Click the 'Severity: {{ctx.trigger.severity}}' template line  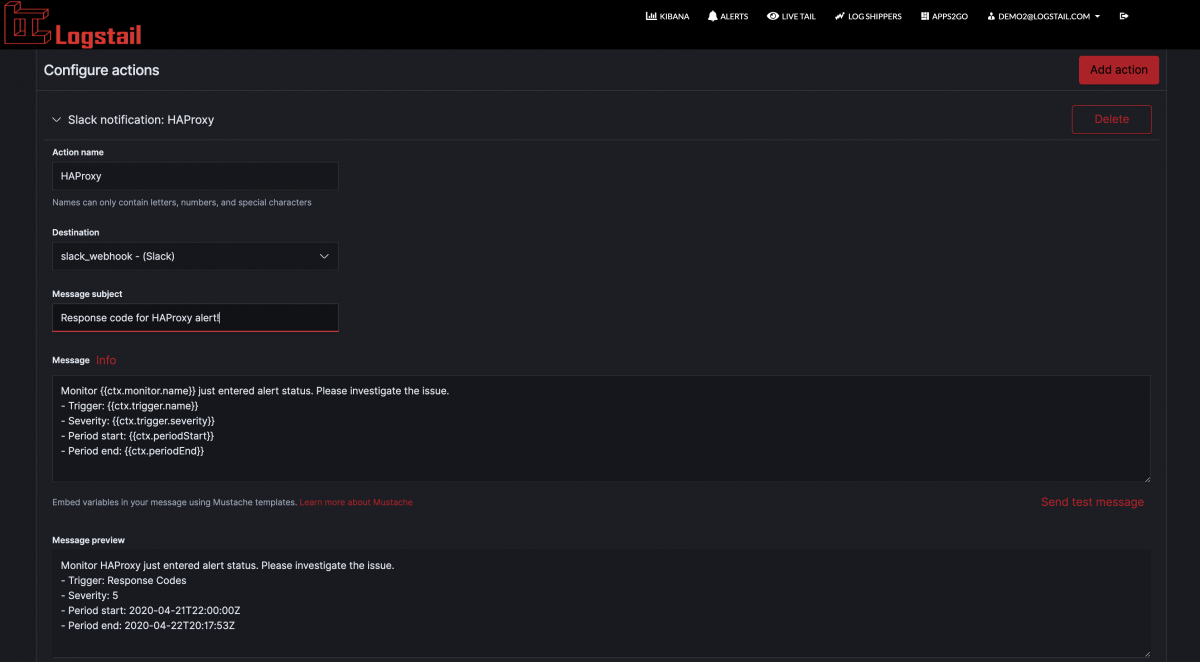click(x=138, y=421)
